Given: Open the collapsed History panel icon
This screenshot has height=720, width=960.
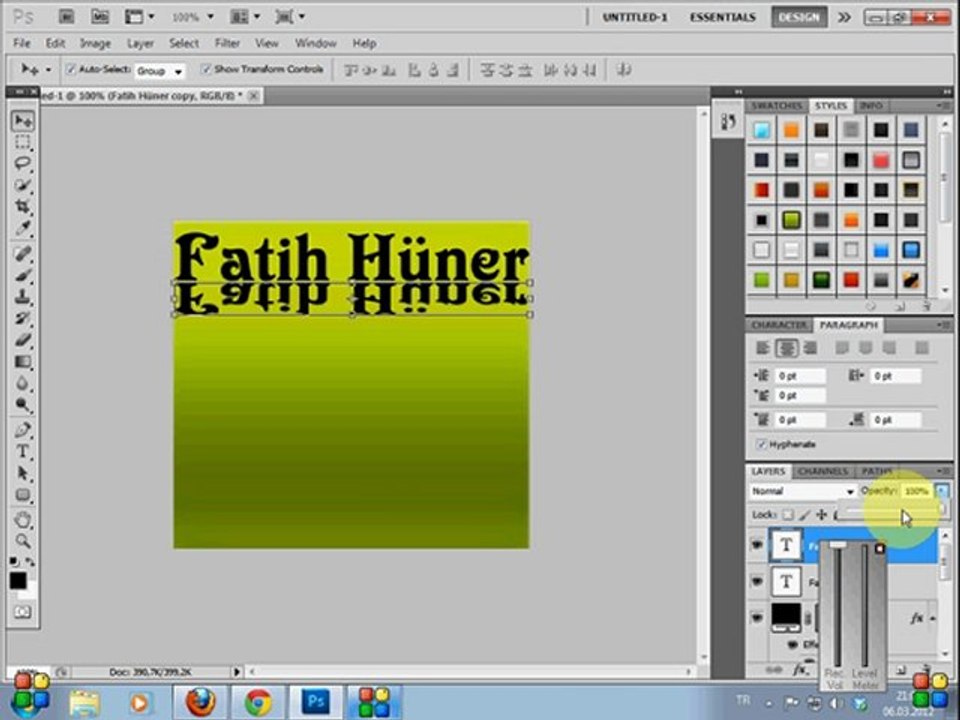Looking at the screenshot, I should [728, 121].
